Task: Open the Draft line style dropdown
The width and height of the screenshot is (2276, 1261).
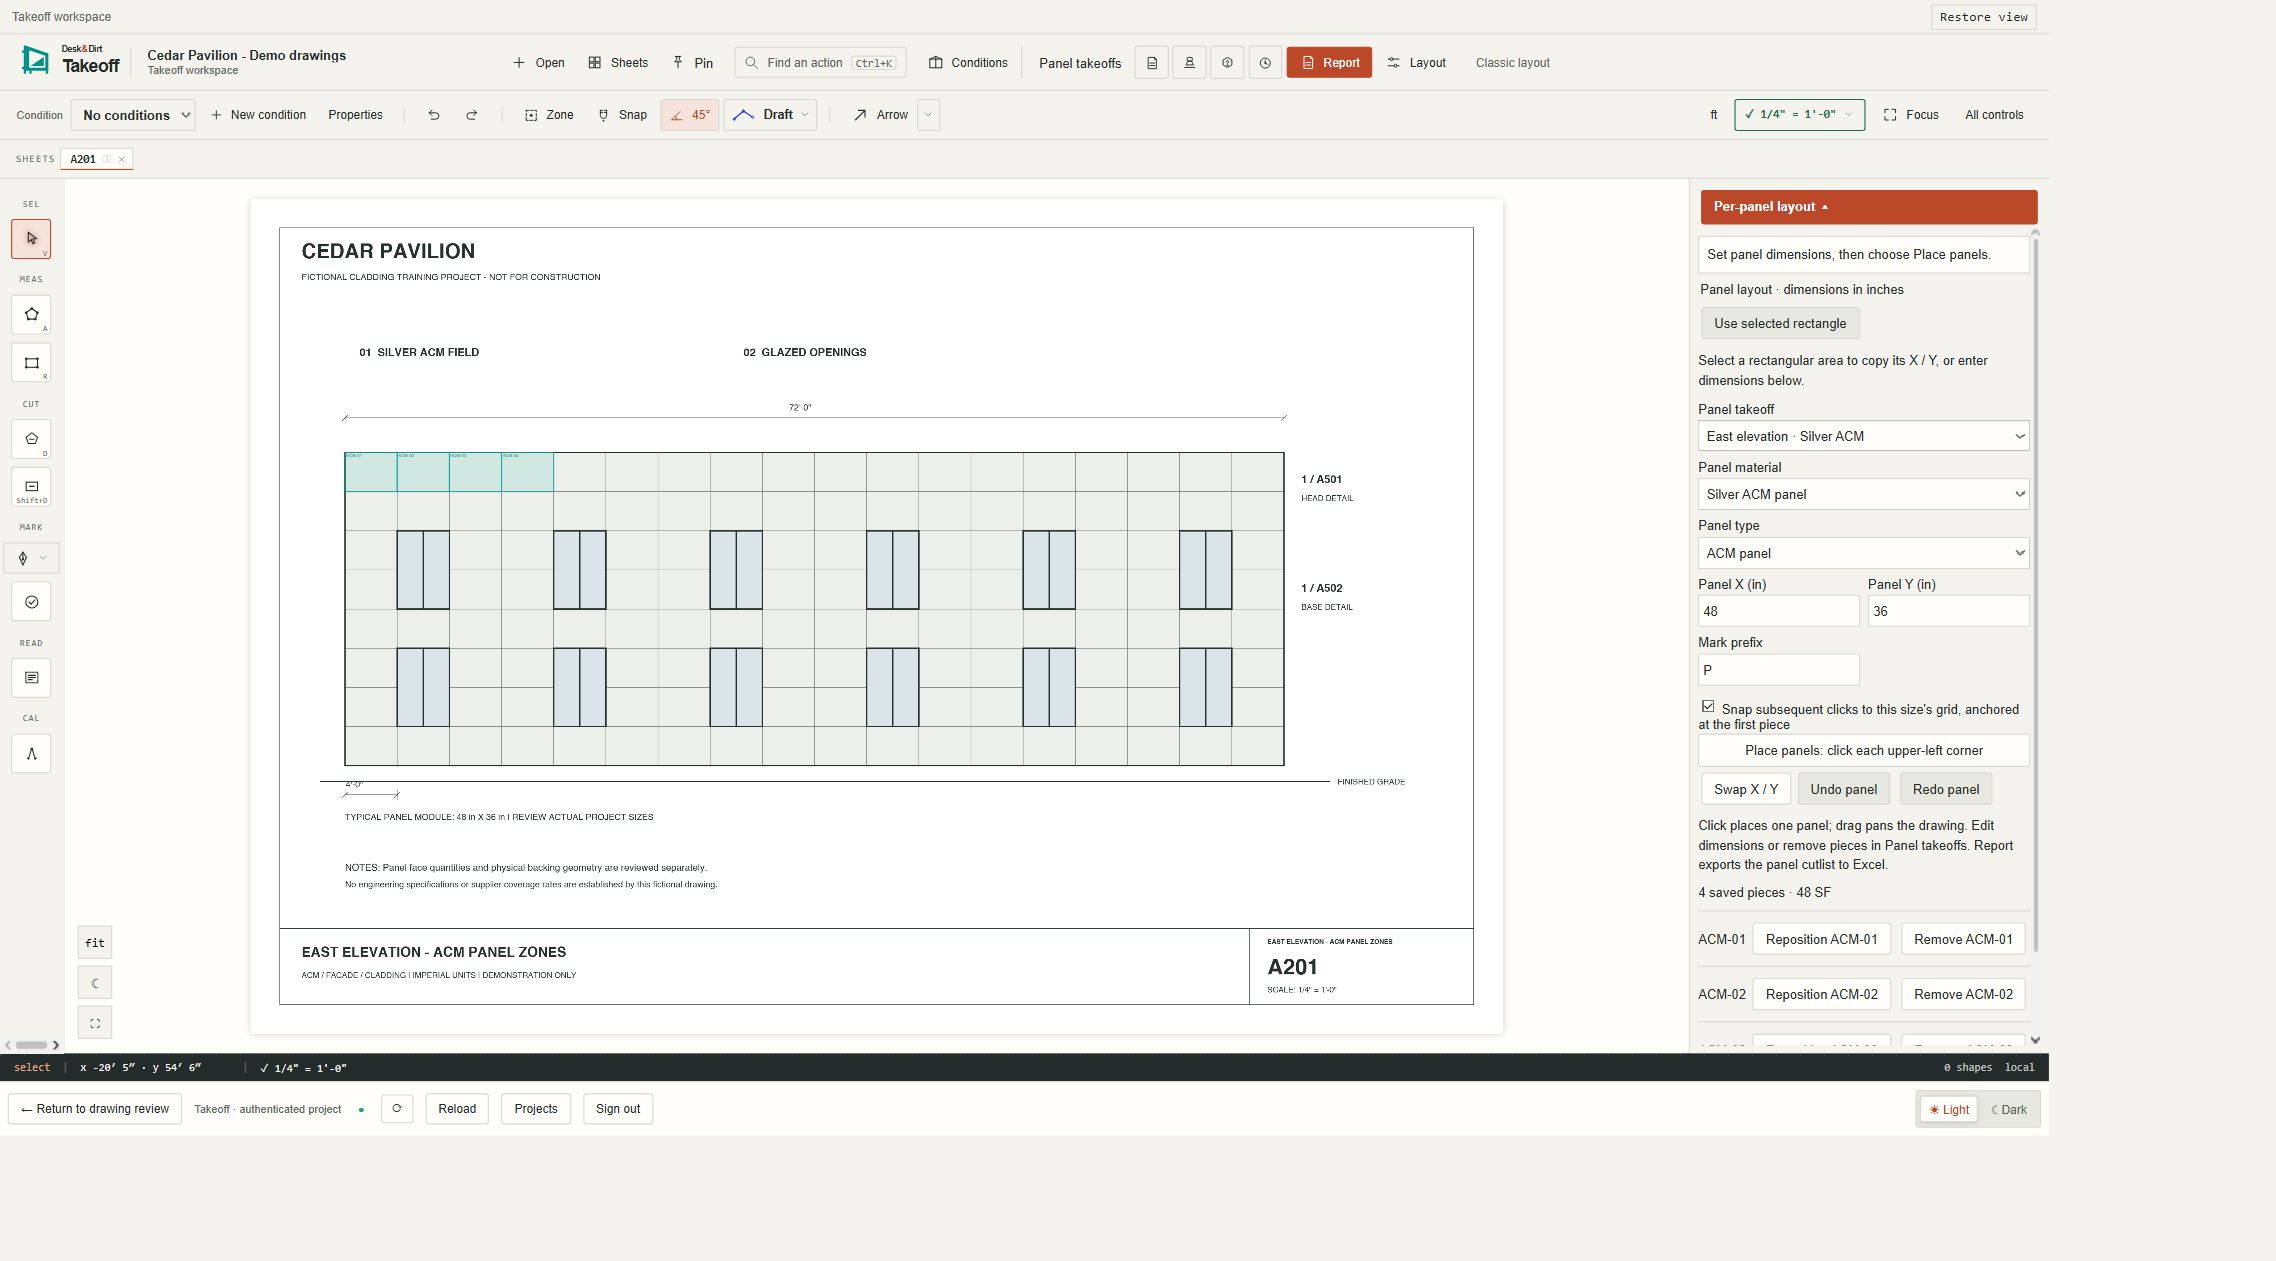Action: (770, 115)
